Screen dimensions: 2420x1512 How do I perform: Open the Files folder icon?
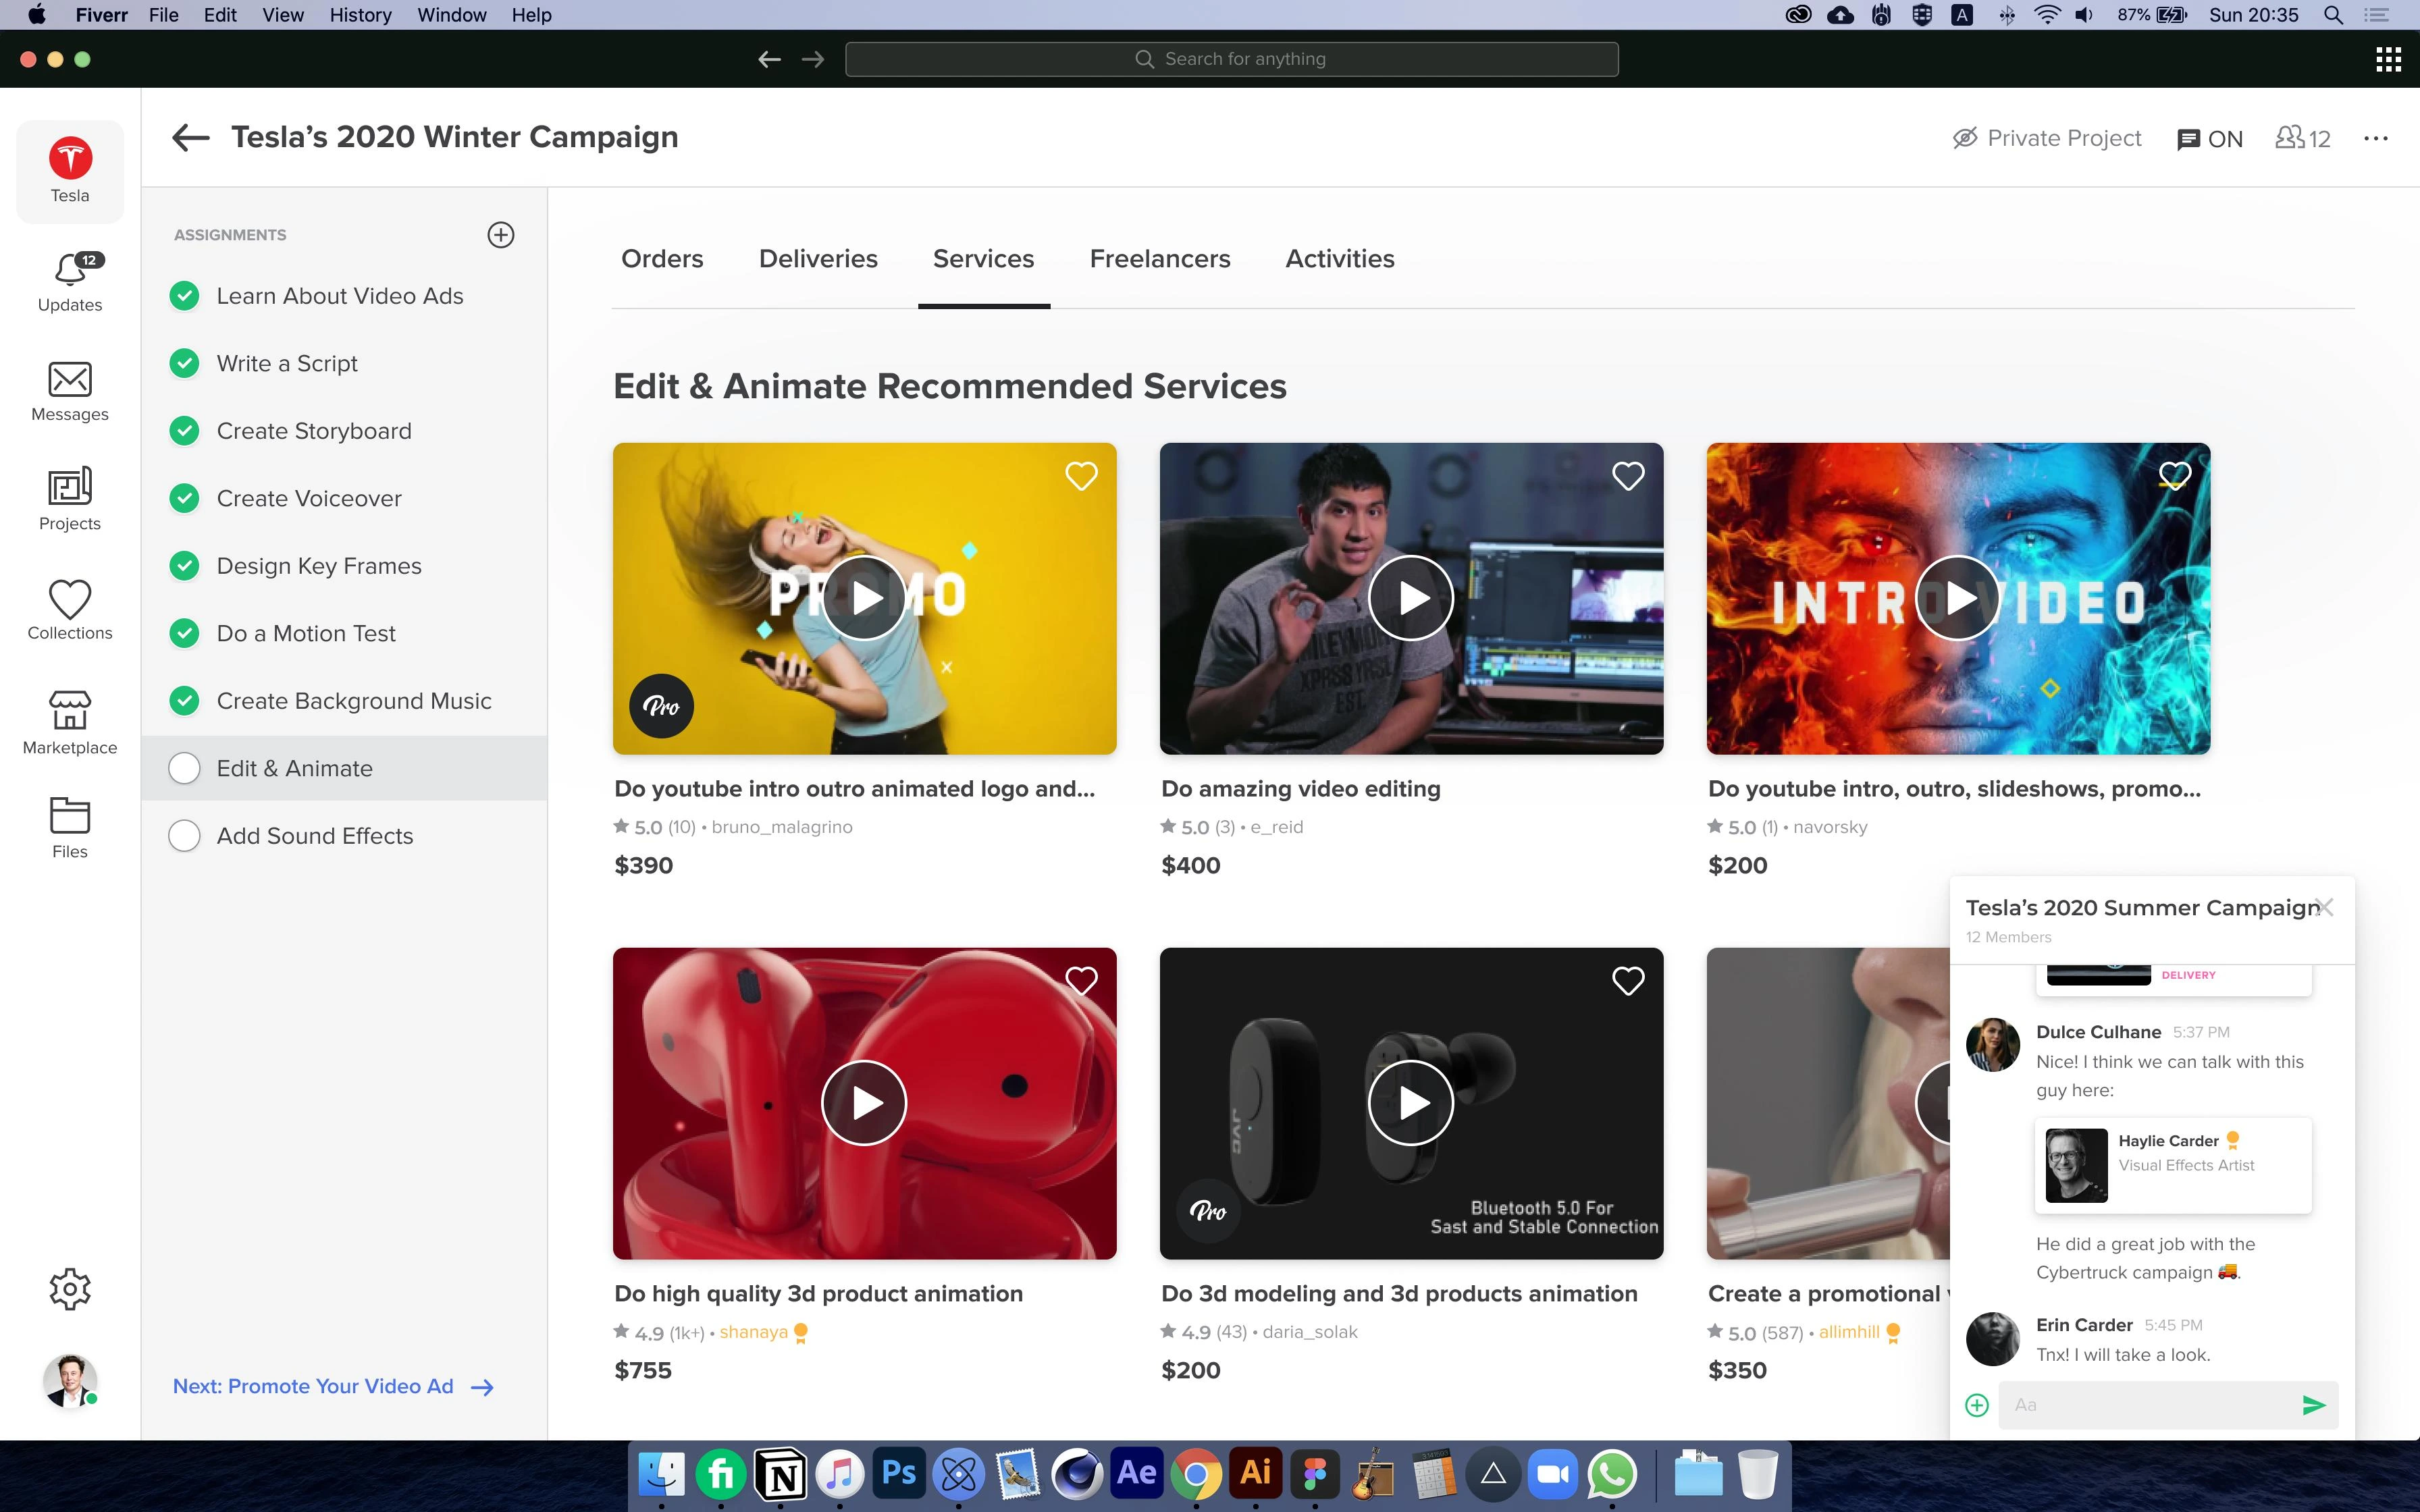pos(70,816)
